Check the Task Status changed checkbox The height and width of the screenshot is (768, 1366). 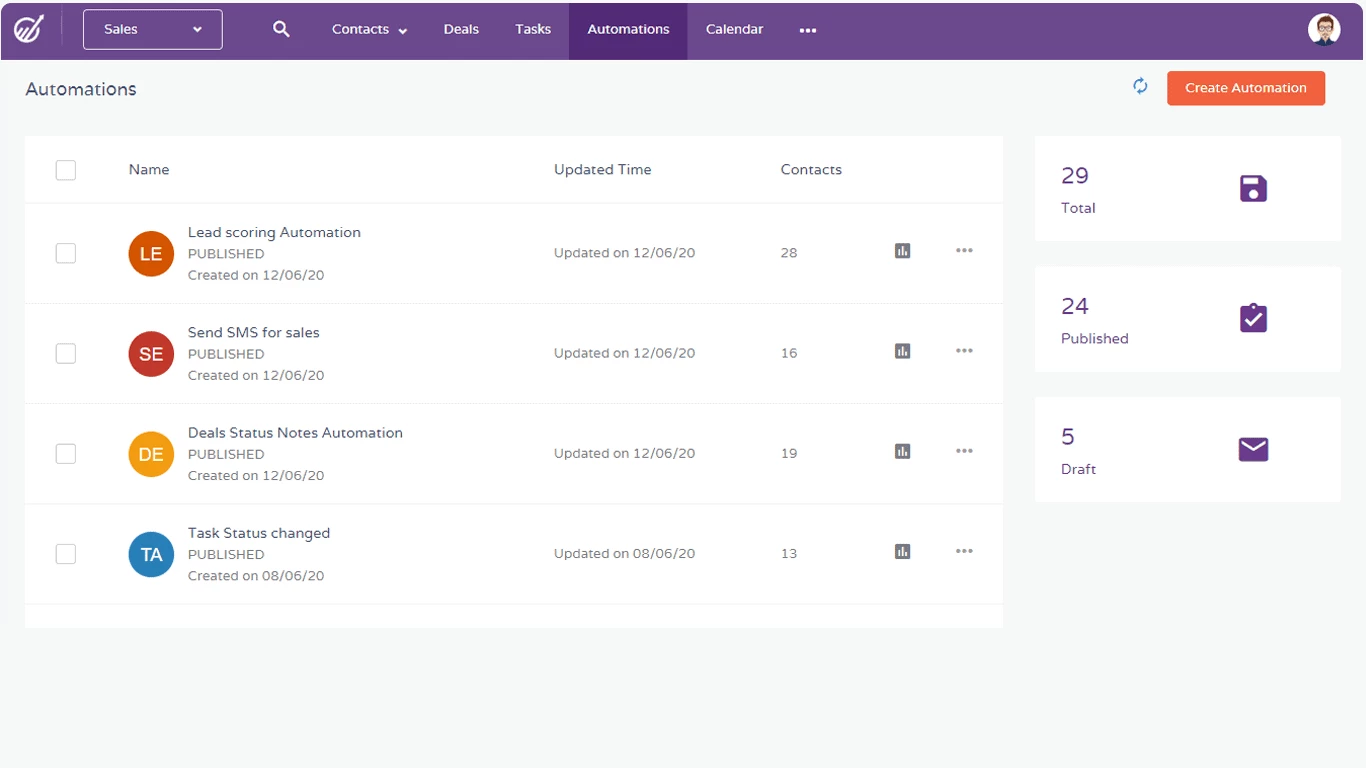point(66,553)
